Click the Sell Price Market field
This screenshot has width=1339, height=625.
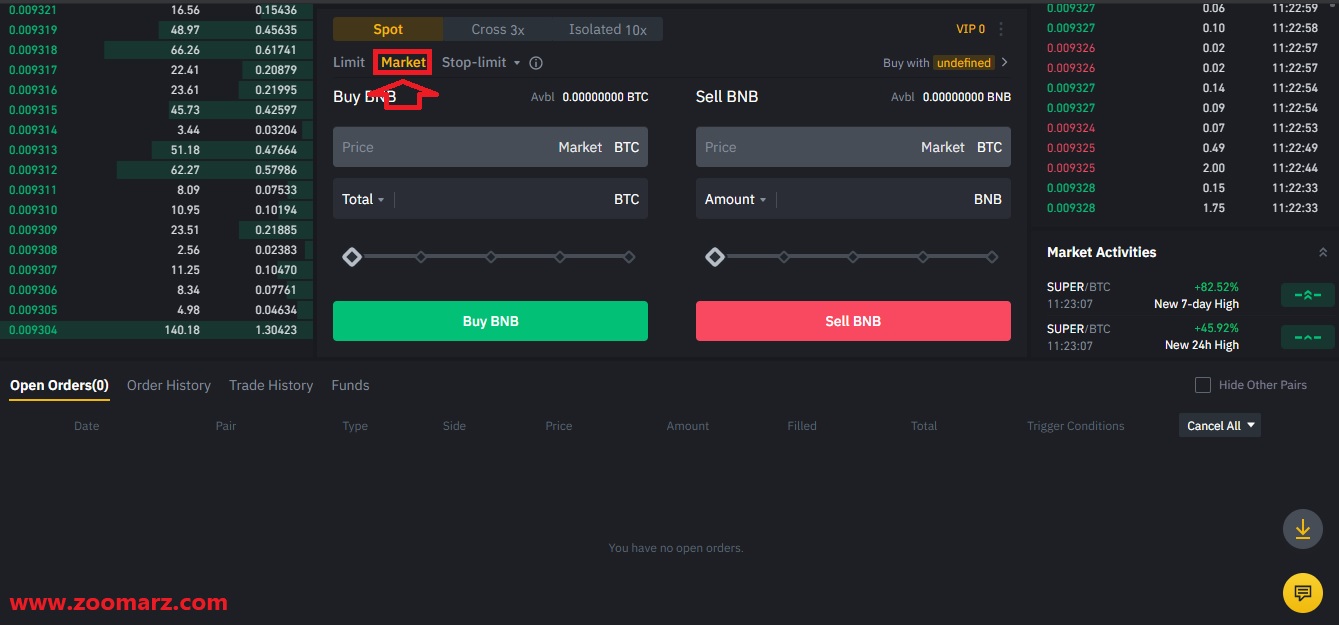853,147
